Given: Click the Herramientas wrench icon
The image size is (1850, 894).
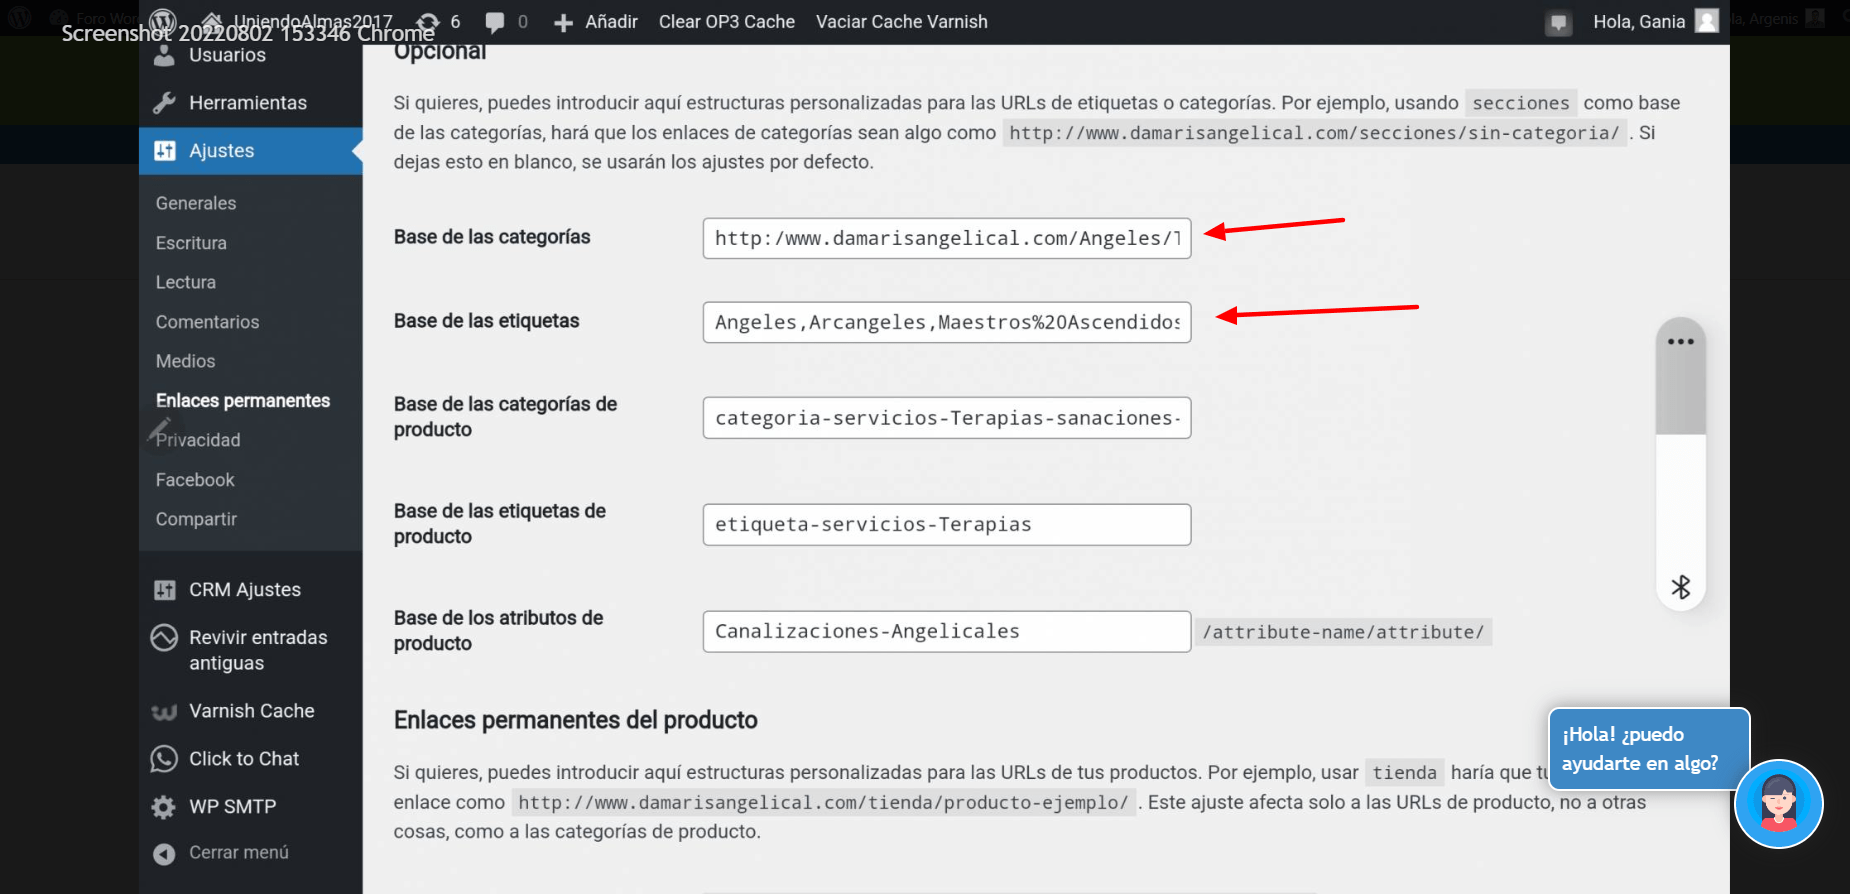Looking at the screenshot, I should 164,103.
